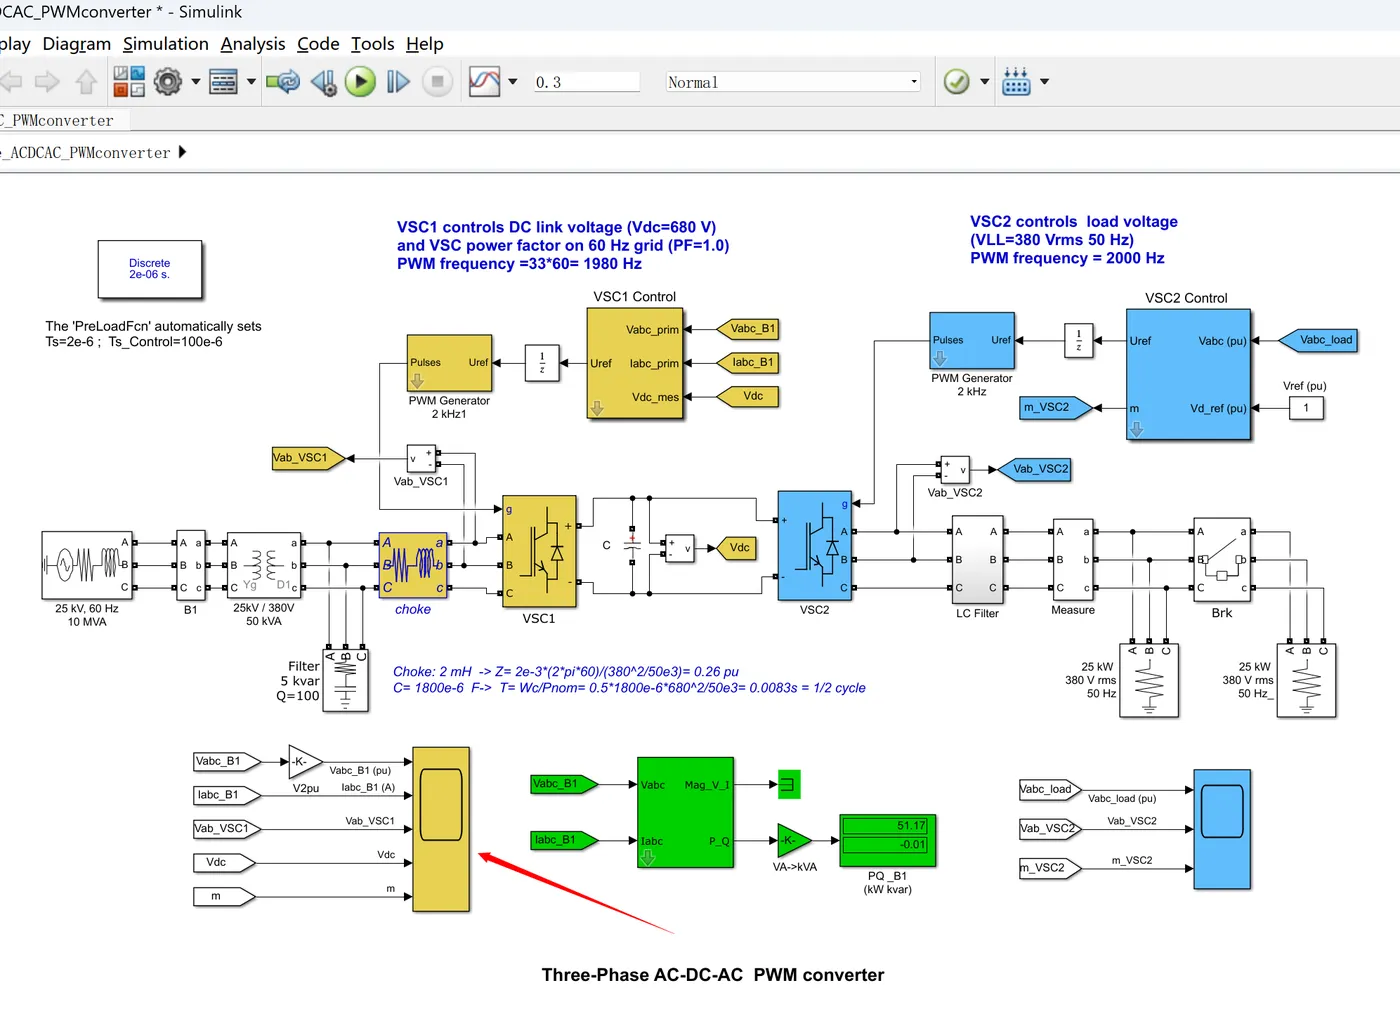Image resolution: width=1400 pixels, height=1028 pixels.
Task: Select the Discrete powergui block
Action: pyautogui.click(x=150, y=269)
